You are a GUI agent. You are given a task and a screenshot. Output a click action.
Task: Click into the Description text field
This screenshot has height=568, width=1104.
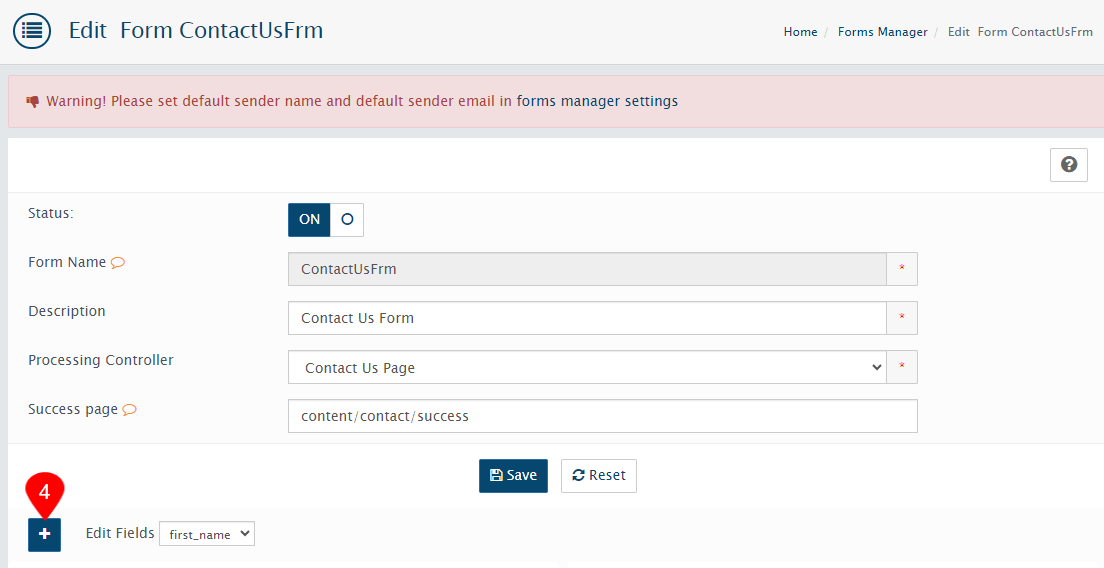pyautogui.click(x=586, y=318)
